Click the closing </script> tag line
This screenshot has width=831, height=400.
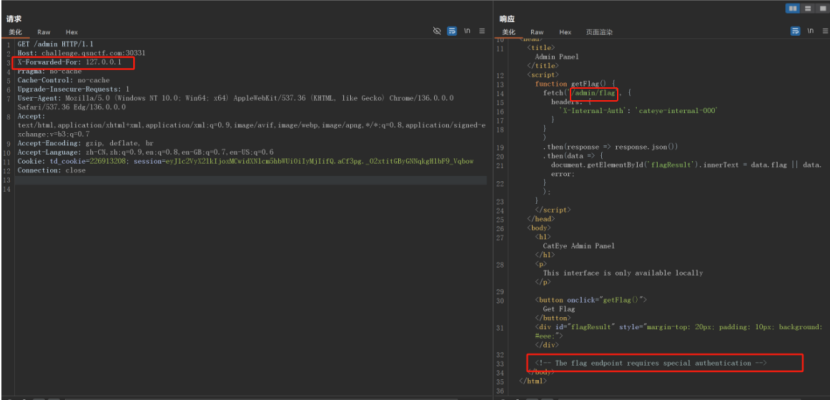554,210
